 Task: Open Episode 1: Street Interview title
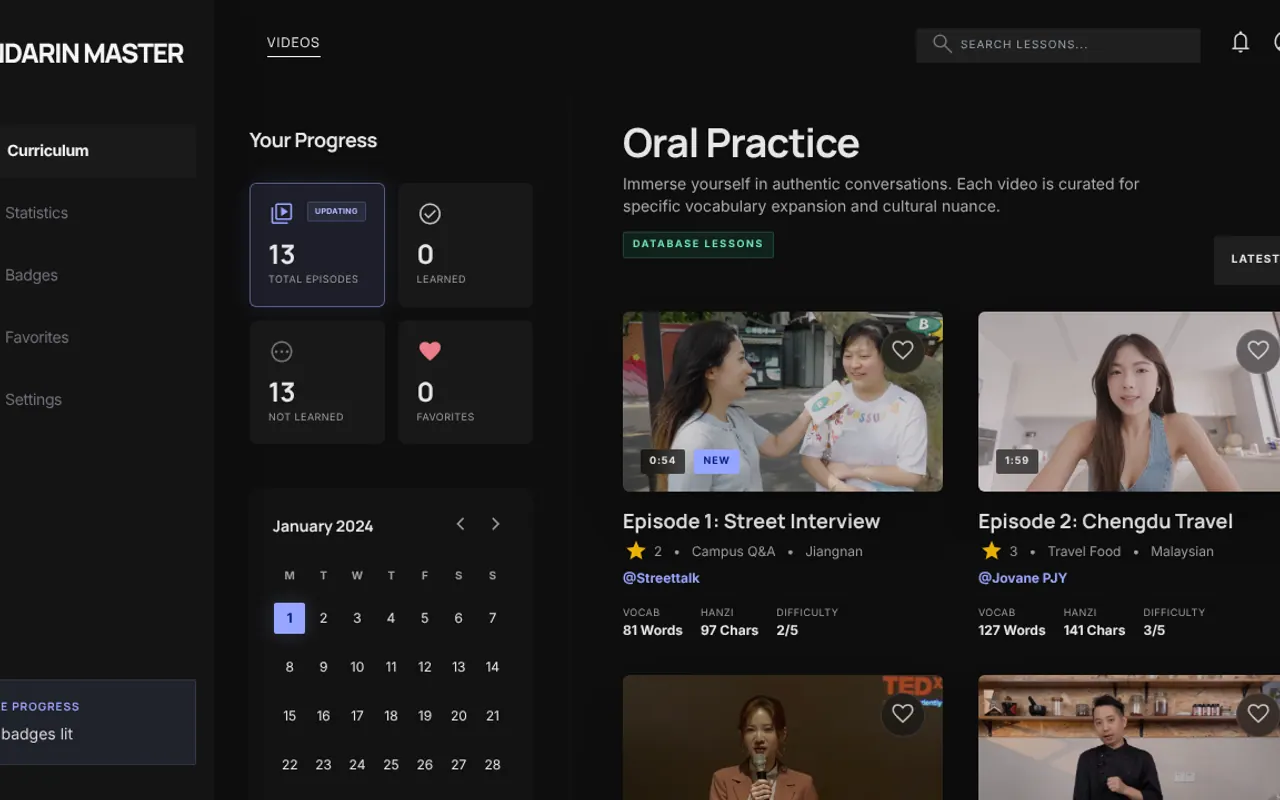[x=751, y=521]
